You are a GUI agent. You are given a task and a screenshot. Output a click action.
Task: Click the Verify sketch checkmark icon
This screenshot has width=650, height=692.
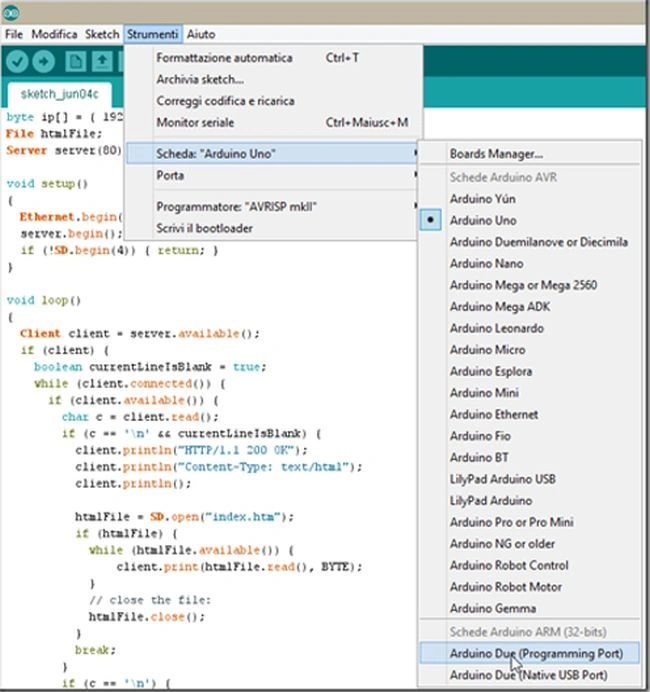[18, 61]
